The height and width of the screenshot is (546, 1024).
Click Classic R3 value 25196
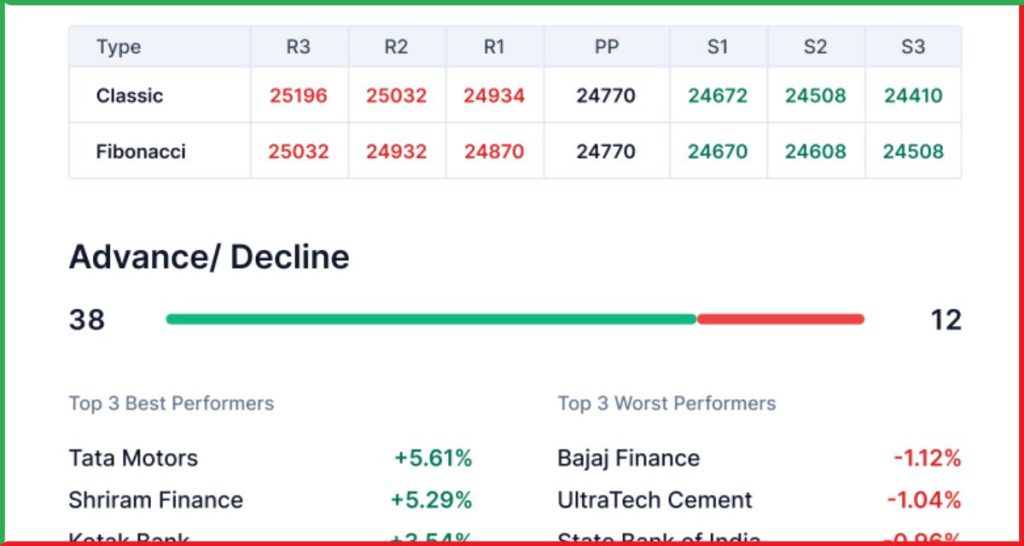click(298, 96)
